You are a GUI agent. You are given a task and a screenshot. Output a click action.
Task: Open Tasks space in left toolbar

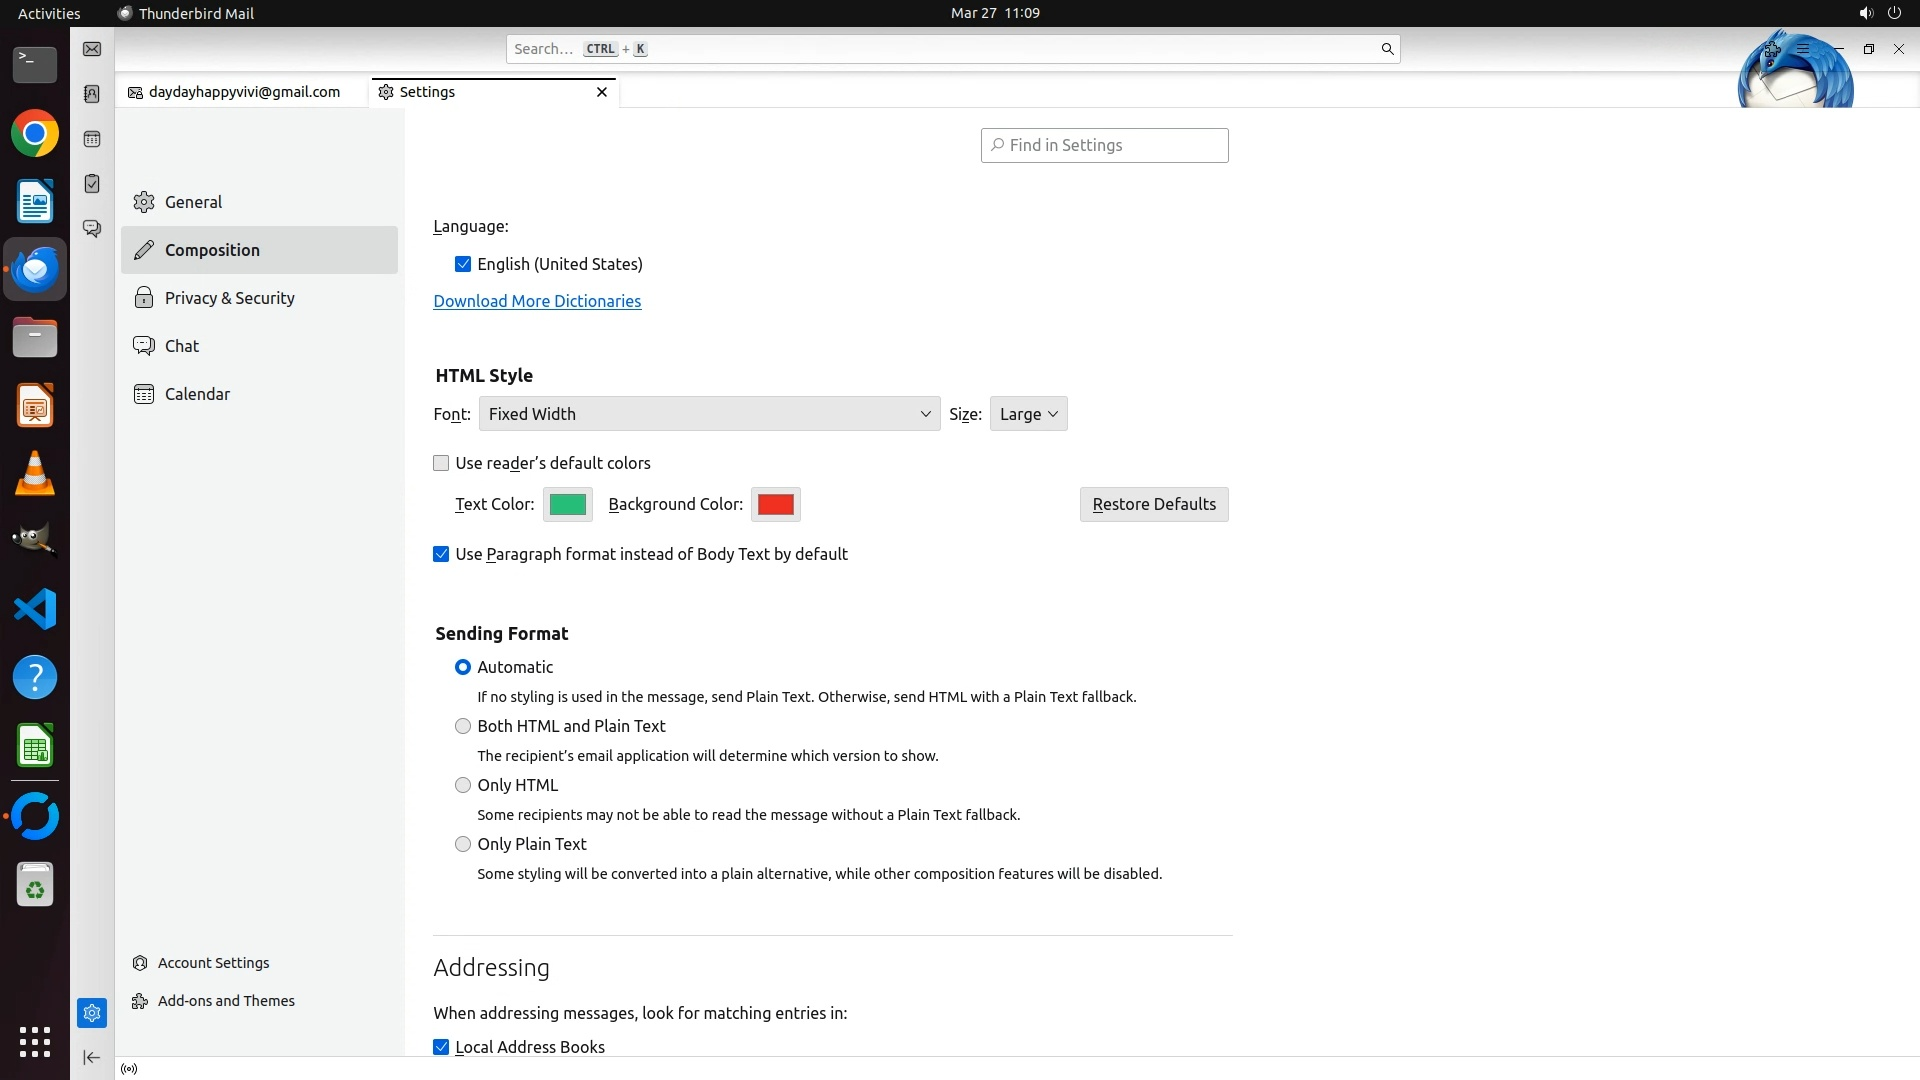coord(92,184)
